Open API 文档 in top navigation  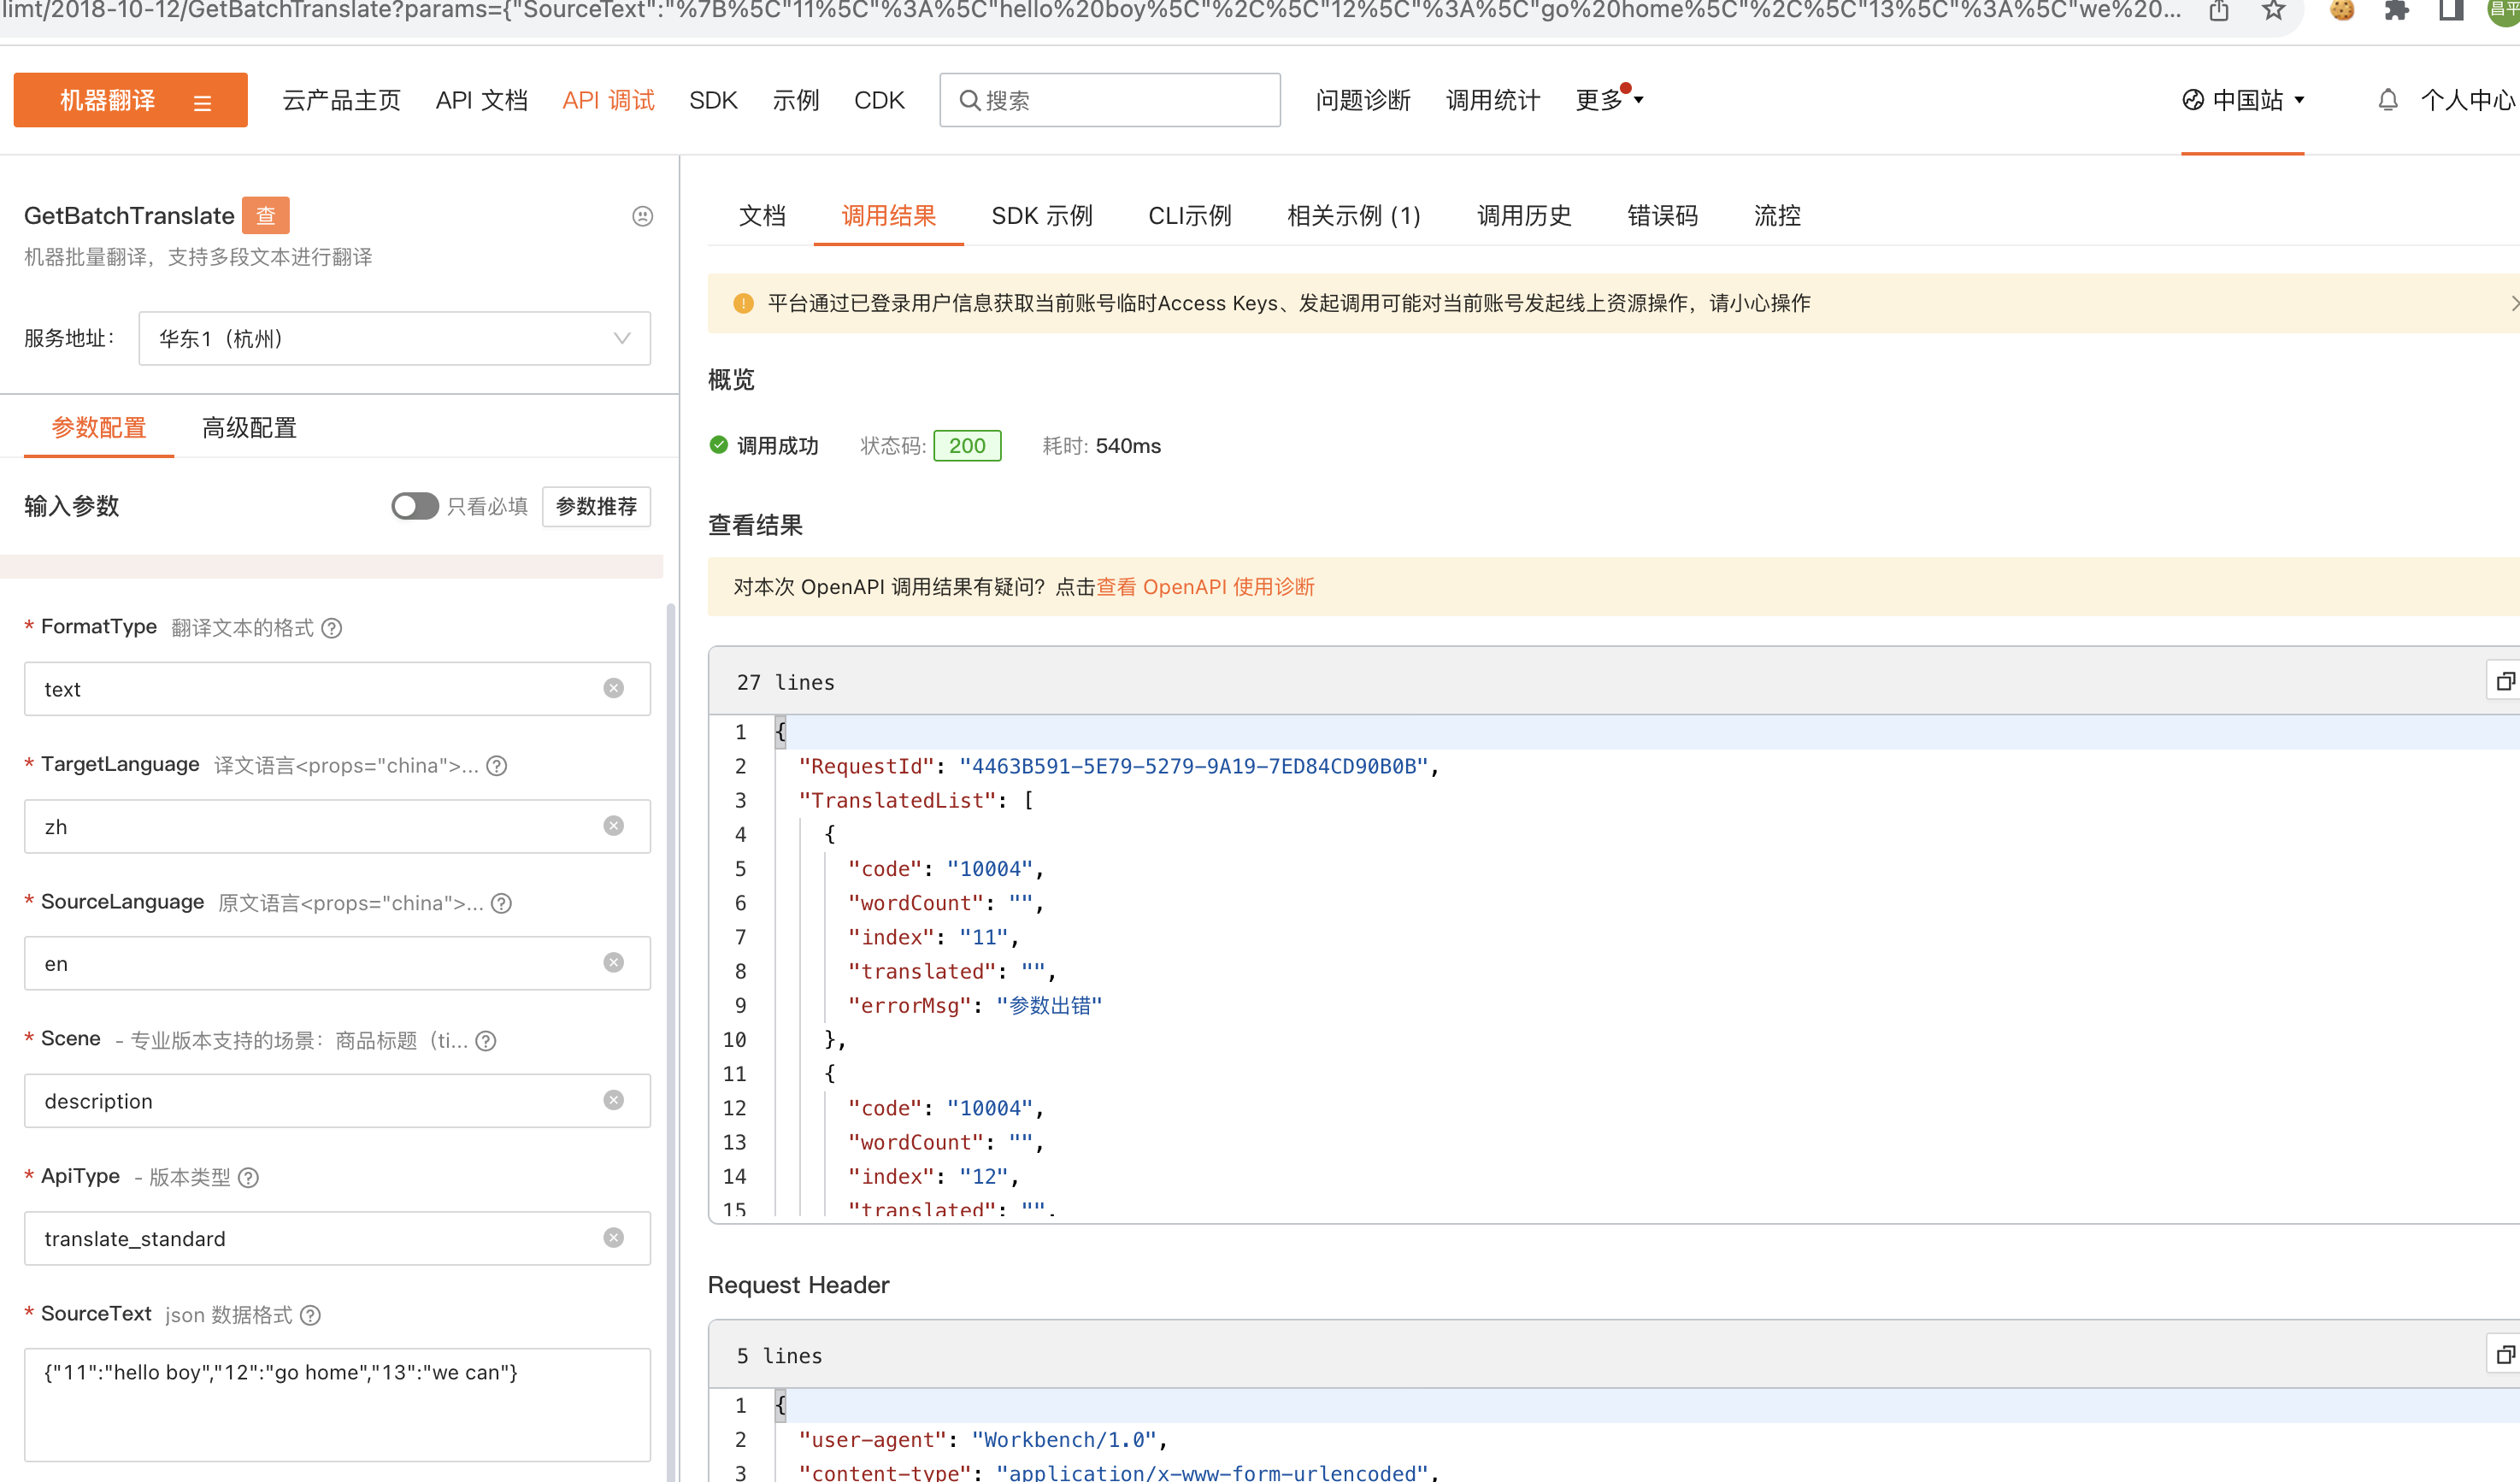[482, 100]
